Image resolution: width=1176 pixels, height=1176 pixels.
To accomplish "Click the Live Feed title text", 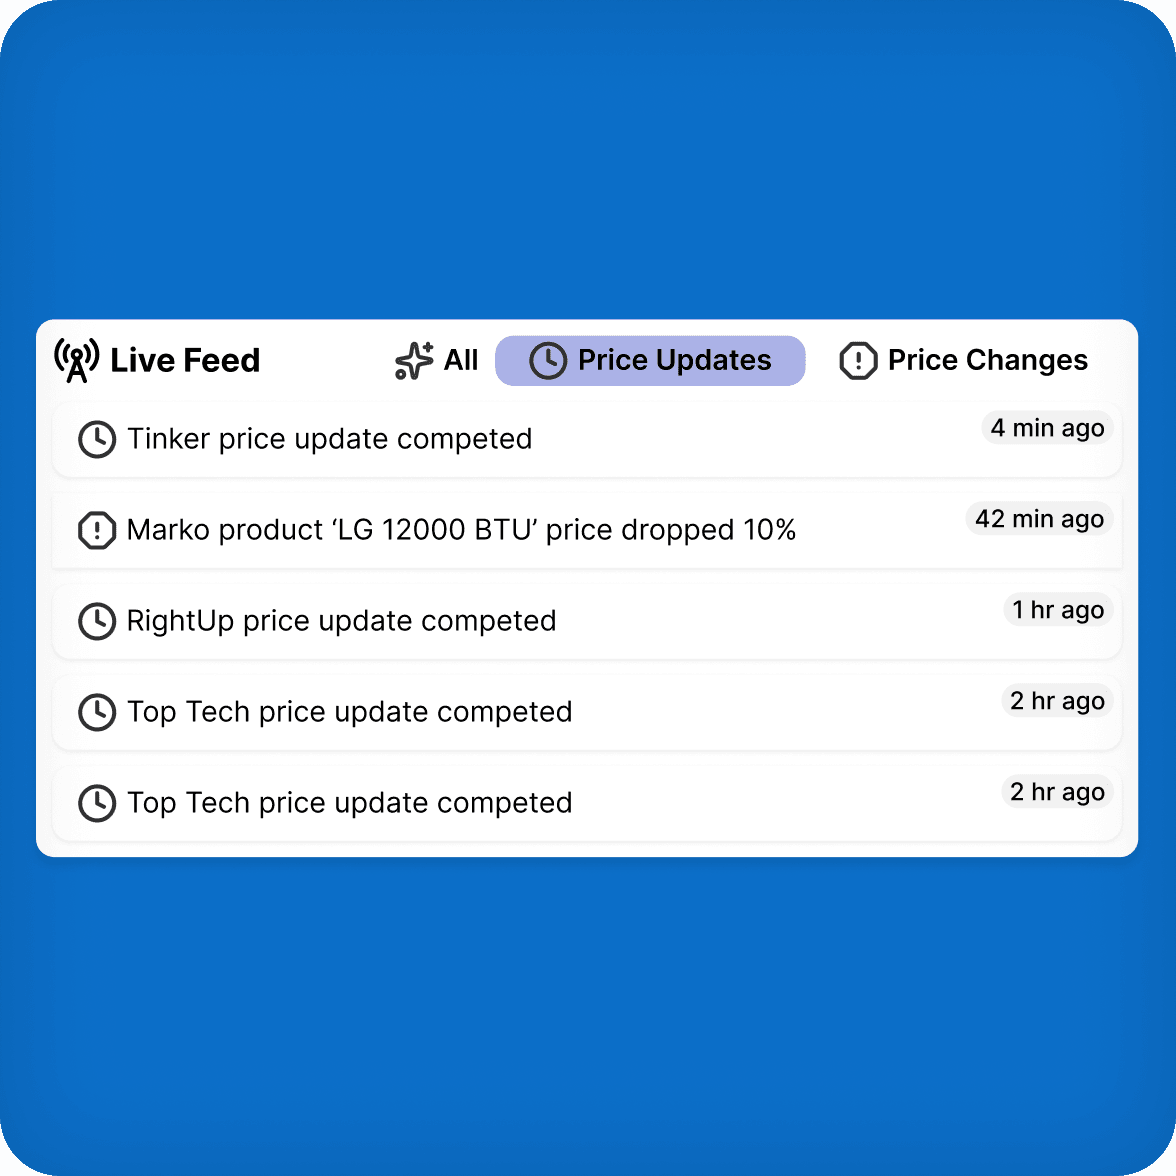I will pos(186,360).
